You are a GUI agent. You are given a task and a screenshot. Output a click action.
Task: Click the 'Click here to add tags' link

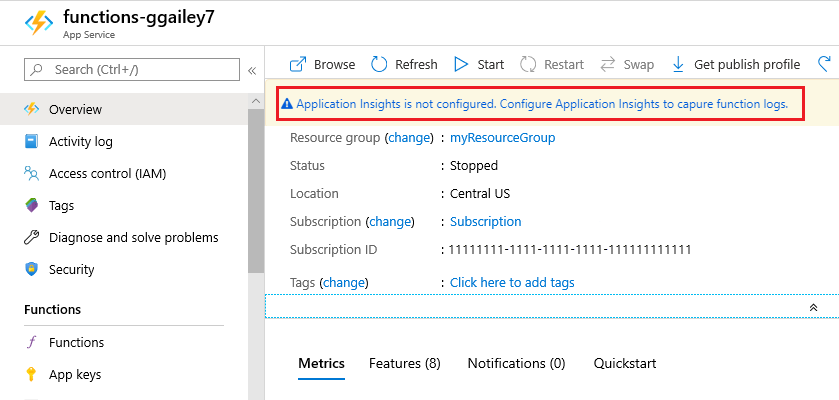[x=512, y=282]
